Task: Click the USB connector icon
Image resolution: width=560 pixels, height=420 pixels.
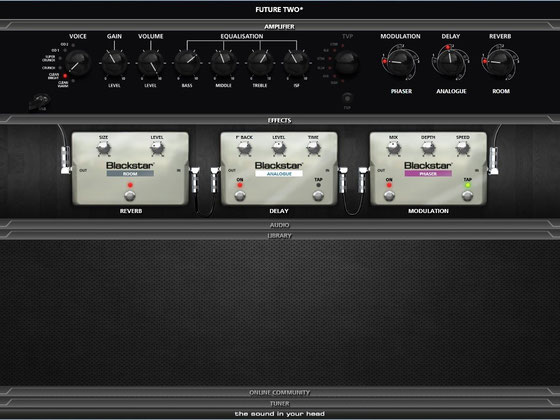Action: click(39, 102)
